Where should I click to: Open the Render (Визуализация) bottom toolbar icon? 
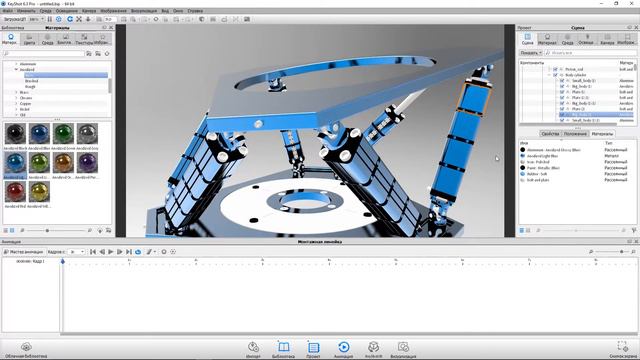click(x=403, y=350)
